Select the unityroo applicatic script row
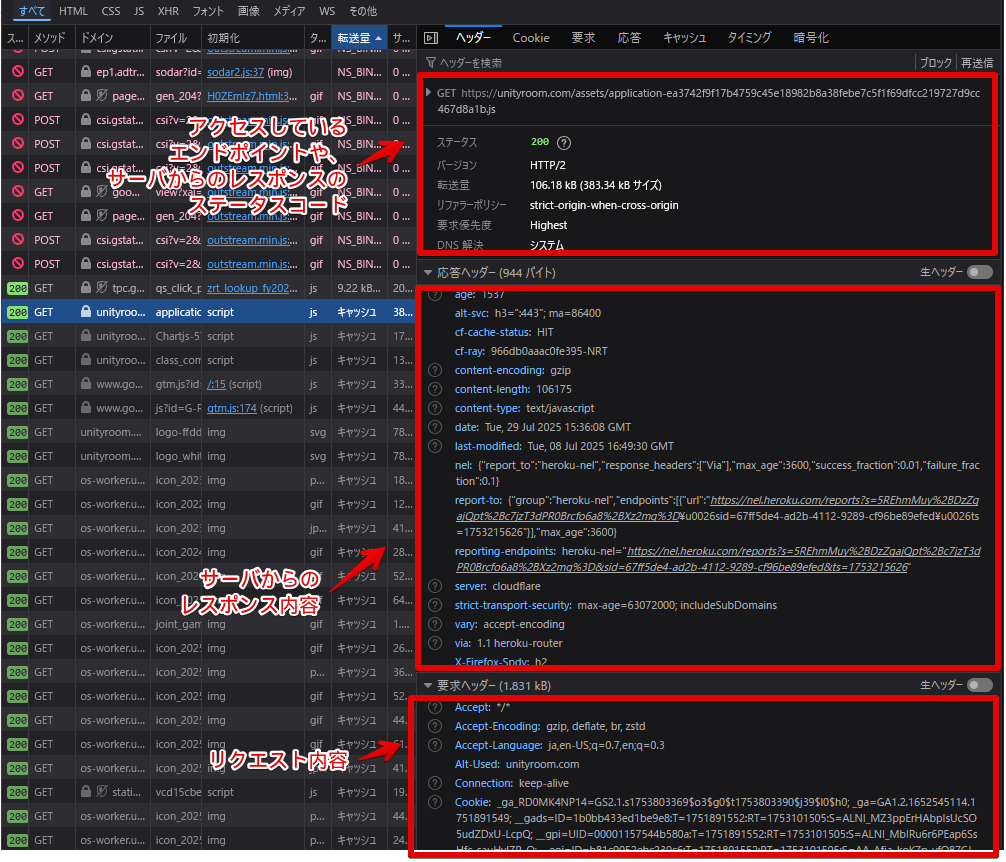Viewport: 1006px width, 862px height. (x=209, y=312)
